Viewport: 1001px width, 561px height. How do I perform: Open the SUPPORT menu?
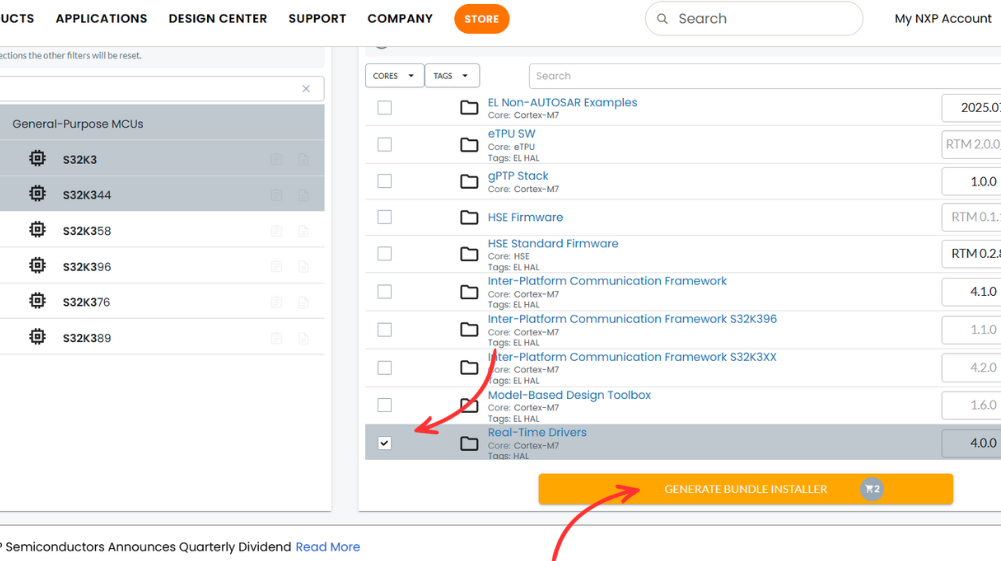click(317, 19)
